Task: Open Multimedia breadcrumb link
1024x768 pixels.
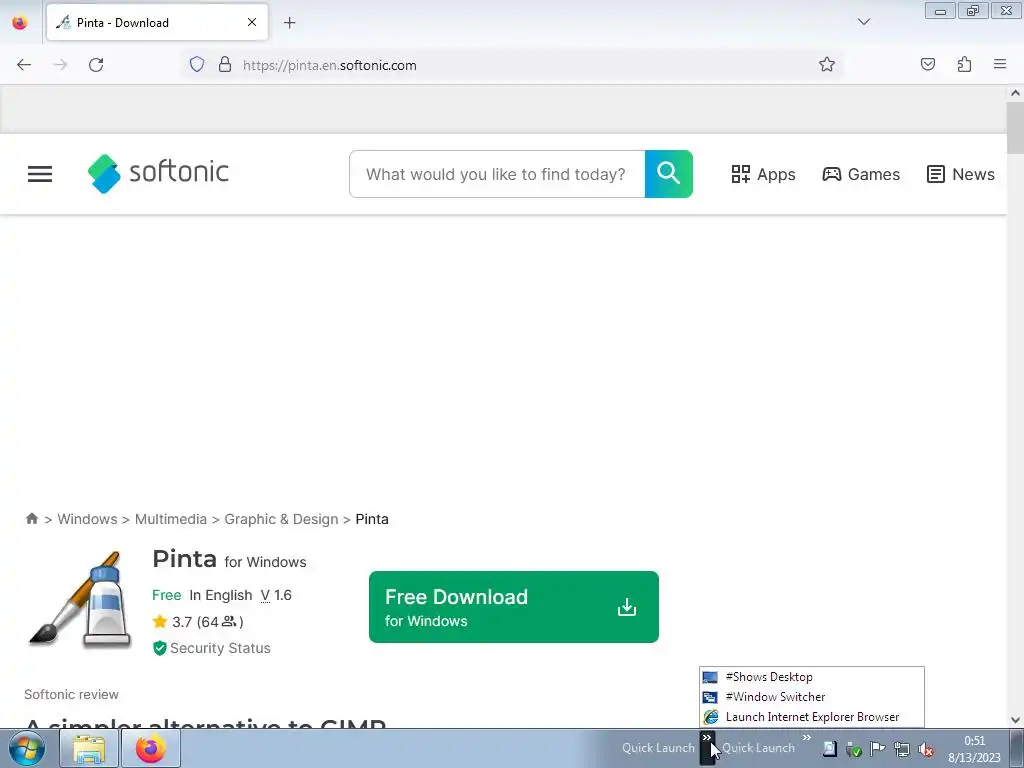Action: pos(170,519)
